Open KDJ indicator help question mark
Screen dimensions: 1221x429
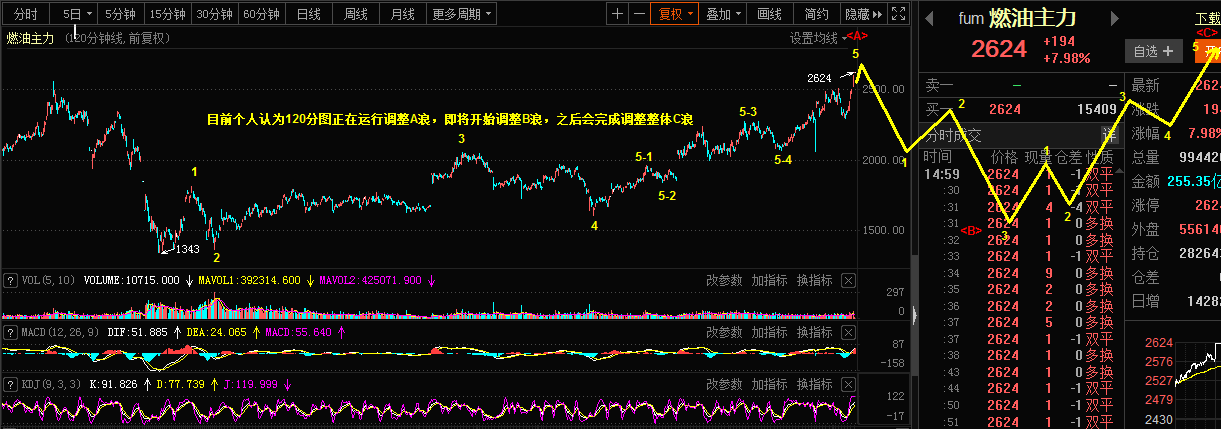[11, 384]
